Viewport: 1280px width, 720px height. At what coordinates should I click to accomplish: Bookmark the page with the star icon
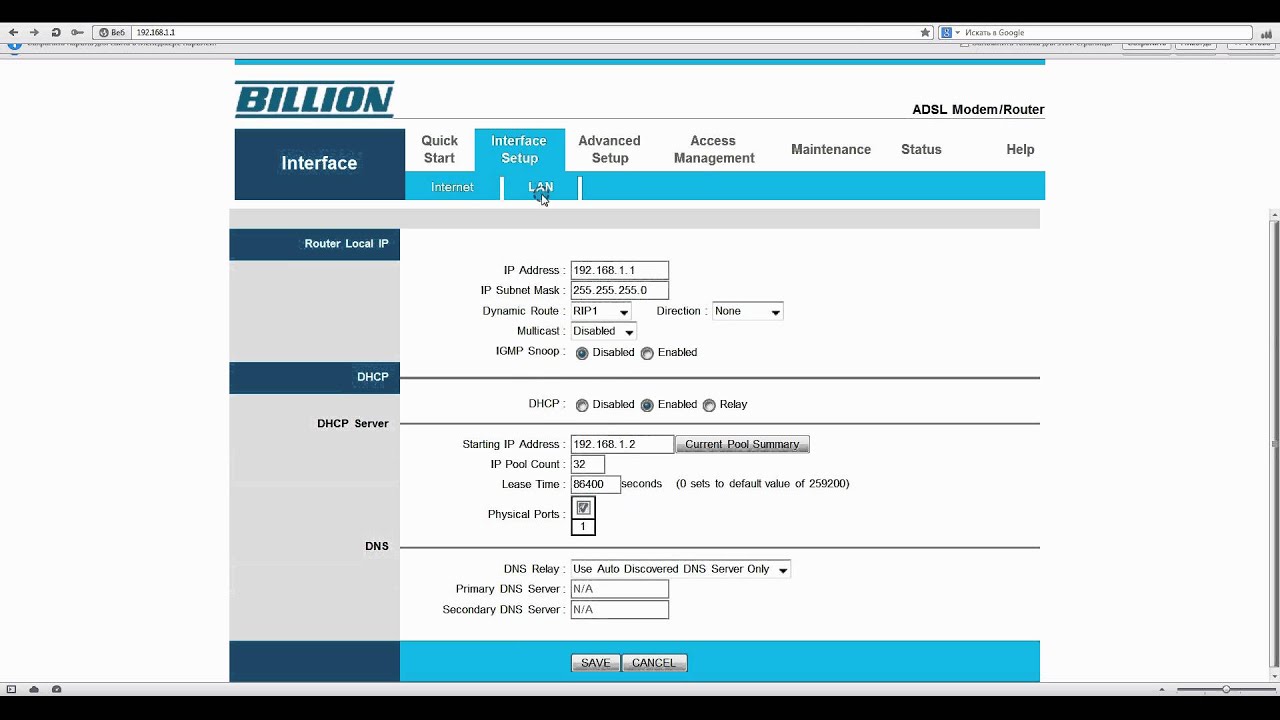coord(925,33)
